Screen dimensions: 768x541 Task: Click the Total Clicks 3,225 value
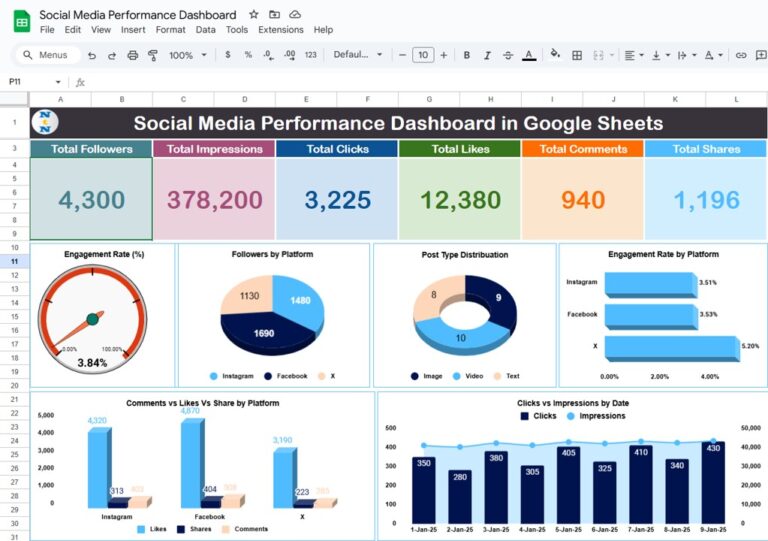[x=337, y=200]
